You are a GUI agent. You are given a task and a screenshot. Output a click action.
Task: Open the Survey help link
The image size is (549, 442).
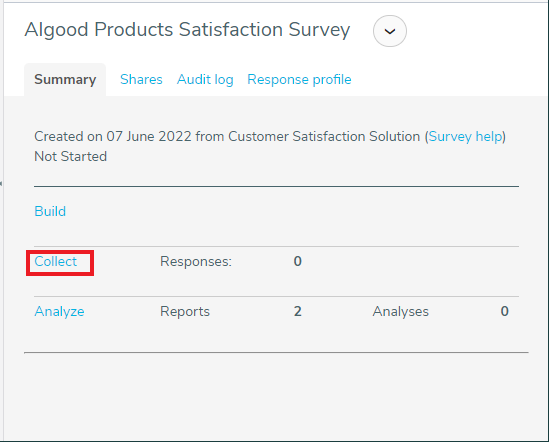[465, 137]
